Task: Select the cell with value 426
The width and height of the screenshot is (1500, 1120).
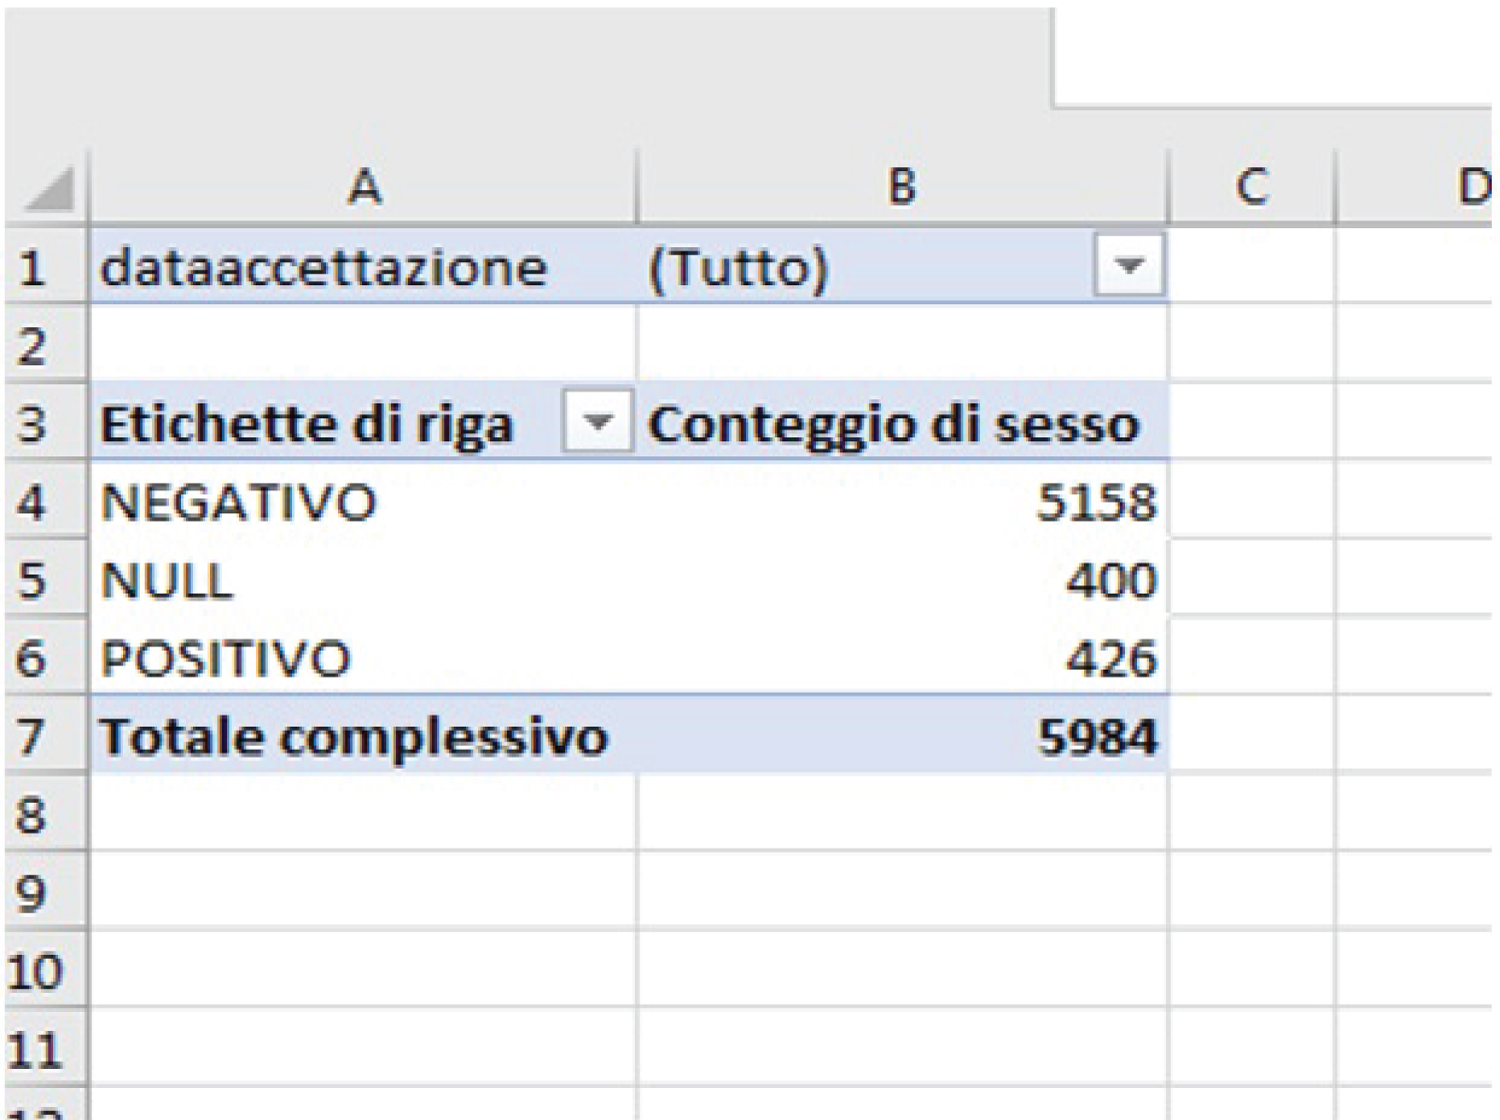Action: (x=1111, y=659)
